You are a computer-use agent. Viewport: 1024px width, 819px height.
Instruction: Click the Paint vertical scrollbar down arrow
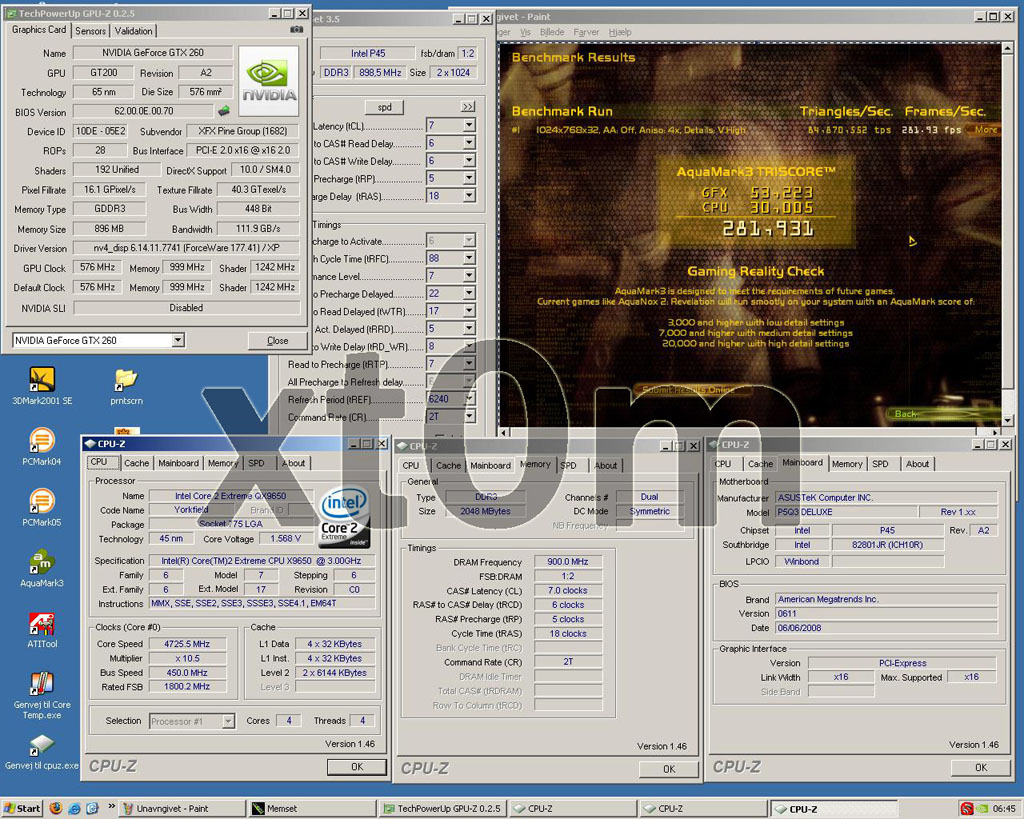click(1008, 420)
